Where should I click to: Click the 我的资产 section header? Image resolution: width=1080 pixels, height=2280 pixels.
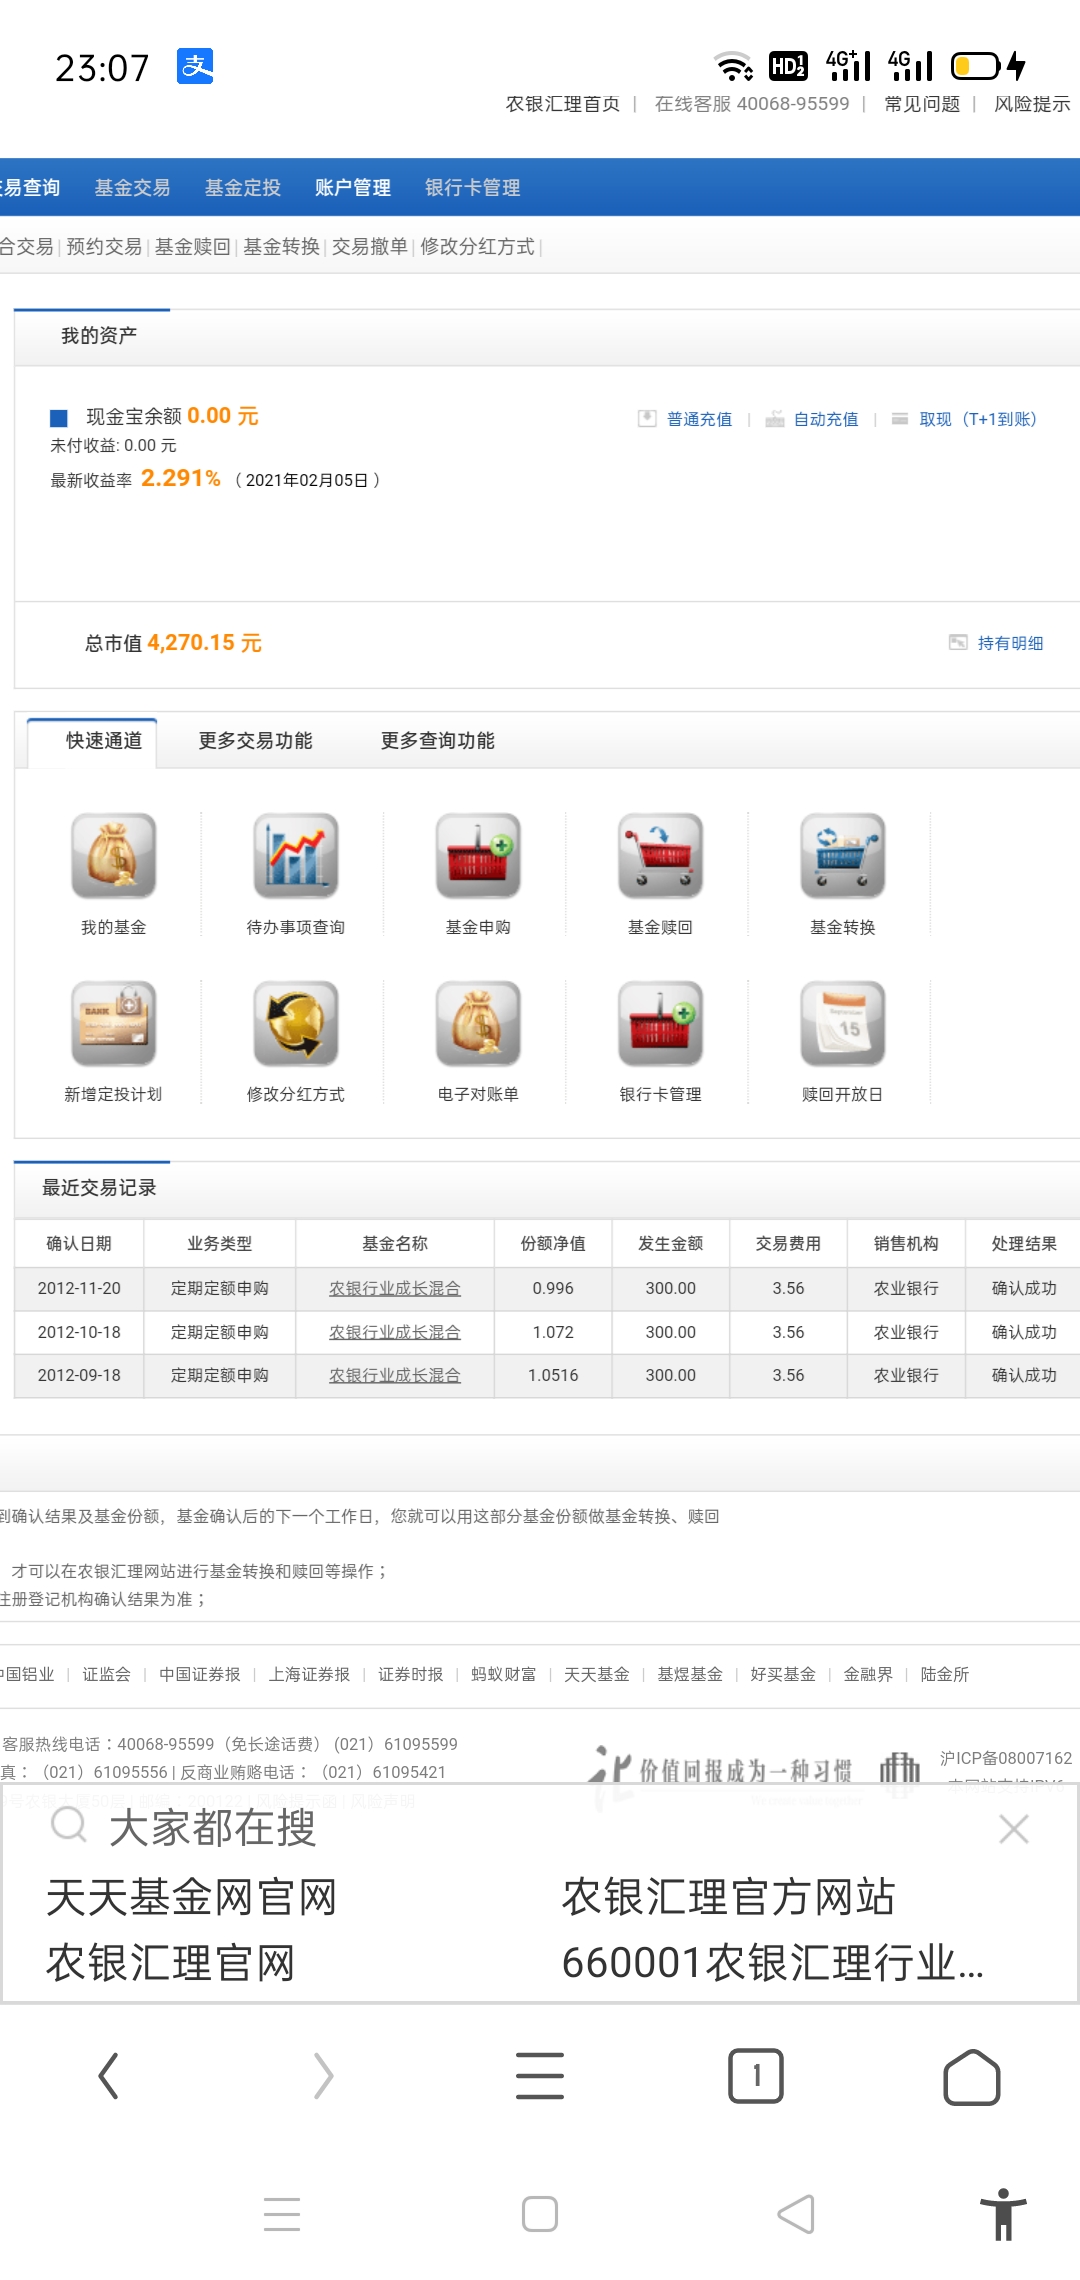[x=98, y=336]
